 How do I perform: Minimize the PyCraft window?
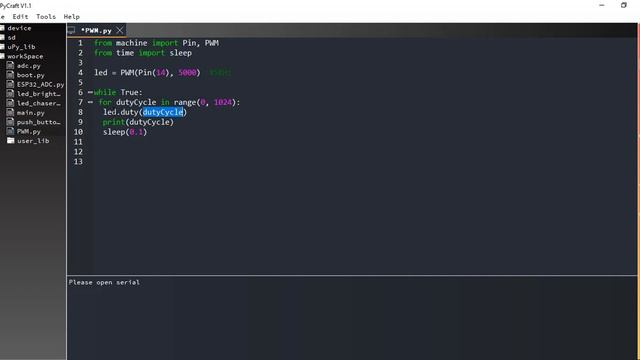pyautogui.click(x=602, y=5)
